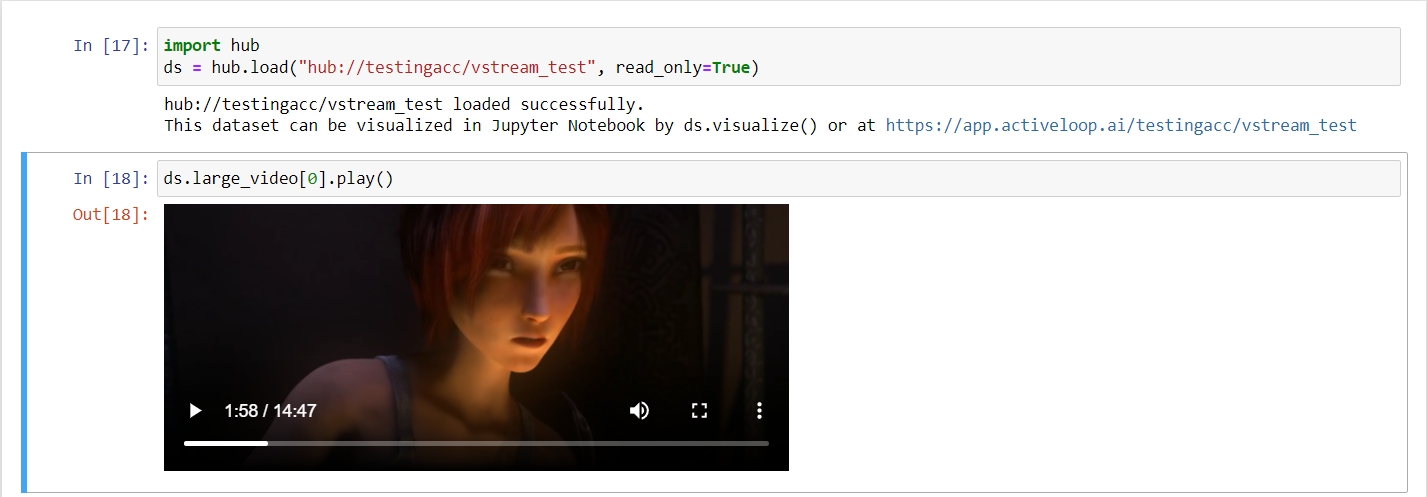The width and height of the screenshot is (1427, 497).
Task: Click the played white portion of the progress bar
Action: tap(225, 443)
